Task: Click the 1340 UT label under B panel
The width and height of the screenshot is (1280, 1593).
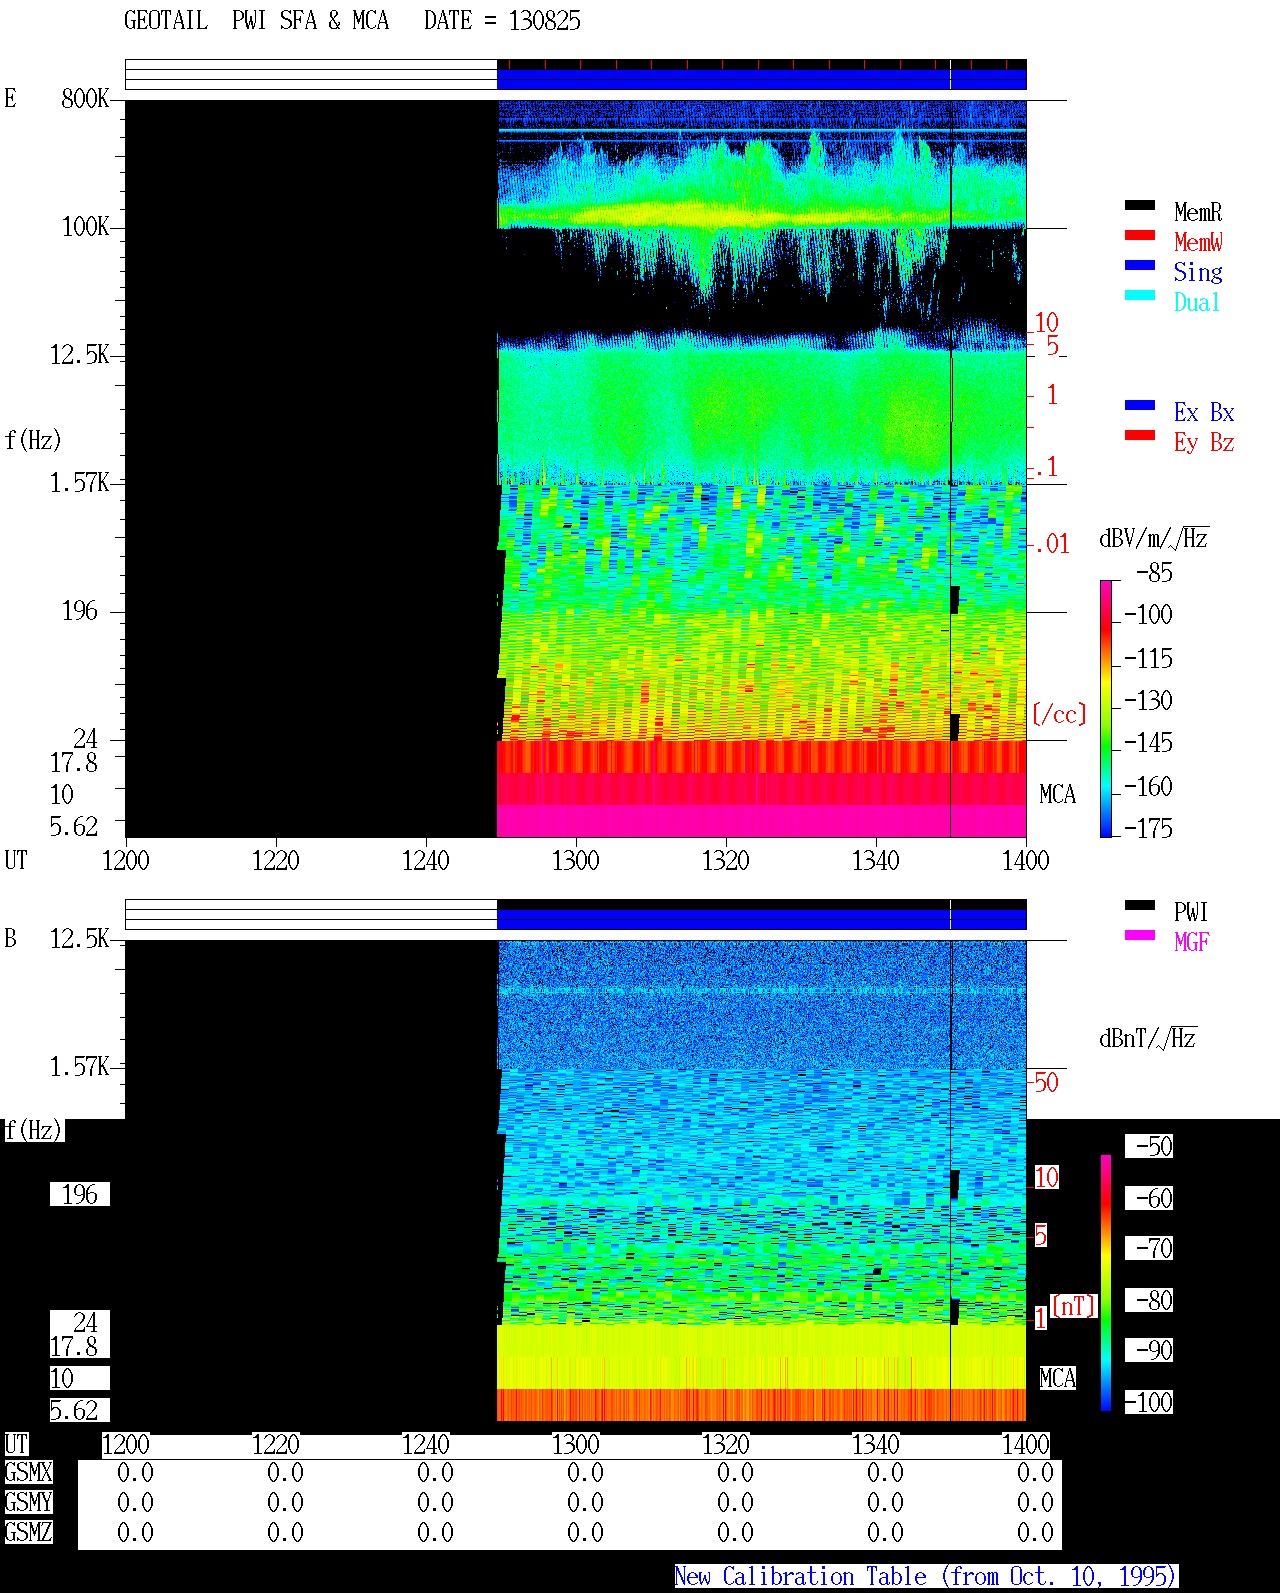Action: tap(875, 1444)
